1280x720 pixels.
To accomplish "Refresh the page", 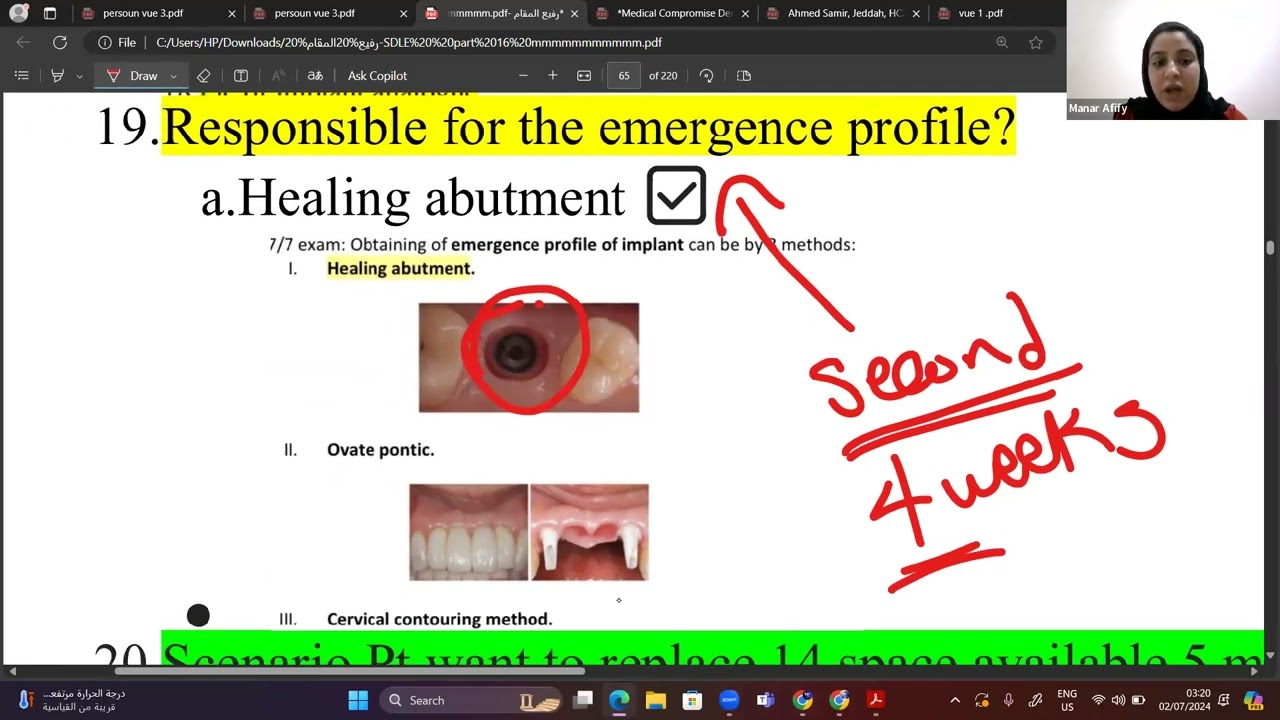I will pyautogui.click(x=60, y=42).
